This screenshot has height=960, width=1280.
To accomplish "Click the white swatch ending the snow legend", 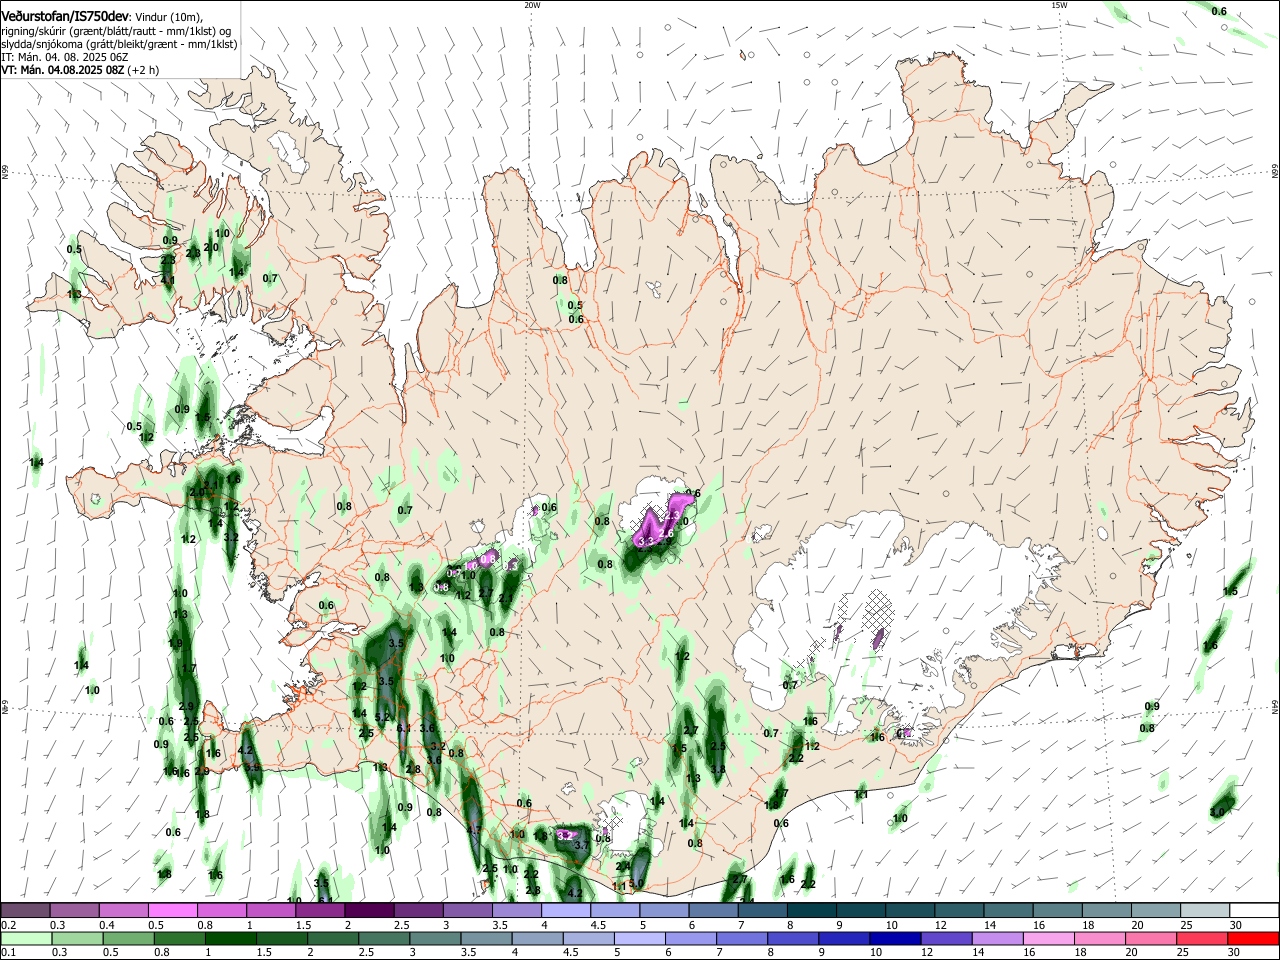I will coord(1255,910).
